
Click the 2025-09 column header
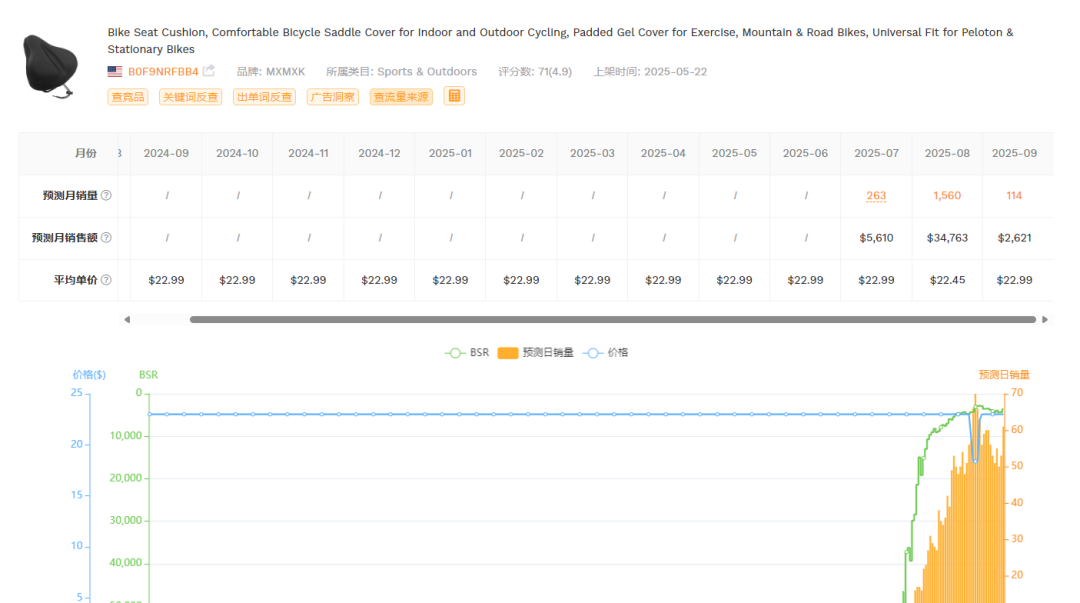click(1014, 153)
